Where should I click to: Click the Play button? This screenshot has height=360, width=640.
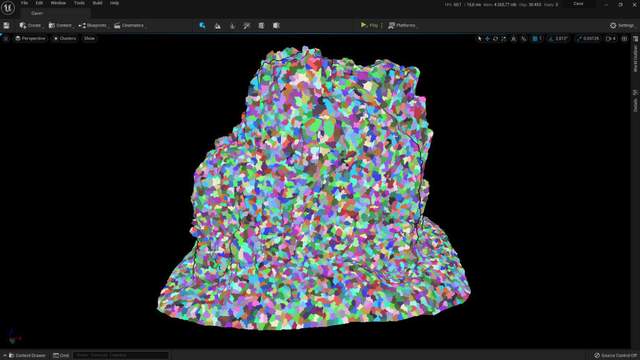coord(369,25)
